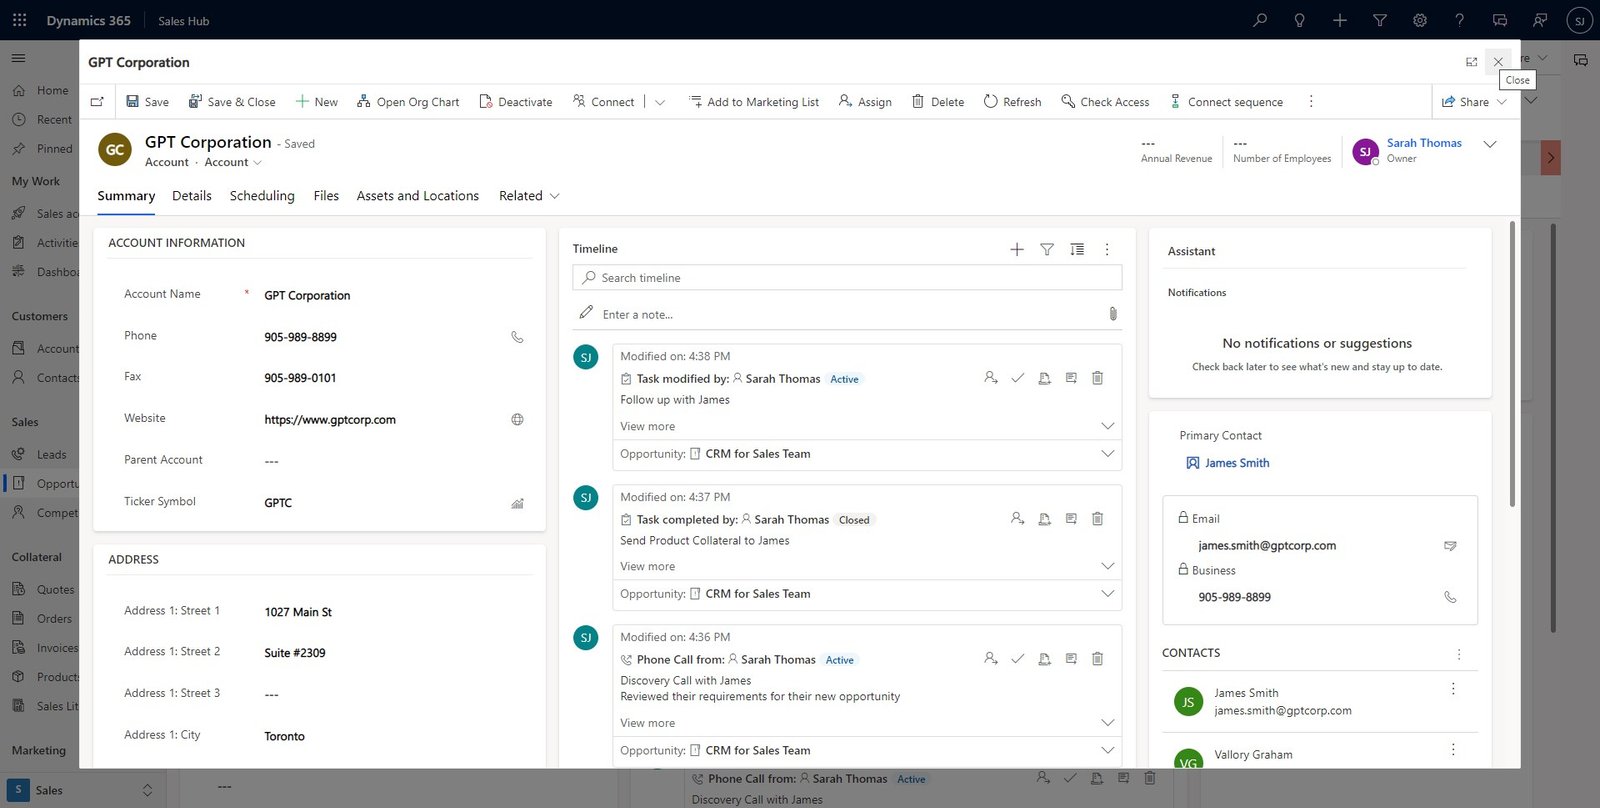Open the Related tab dropdown

pyautogui.click(x=529, y=196)
